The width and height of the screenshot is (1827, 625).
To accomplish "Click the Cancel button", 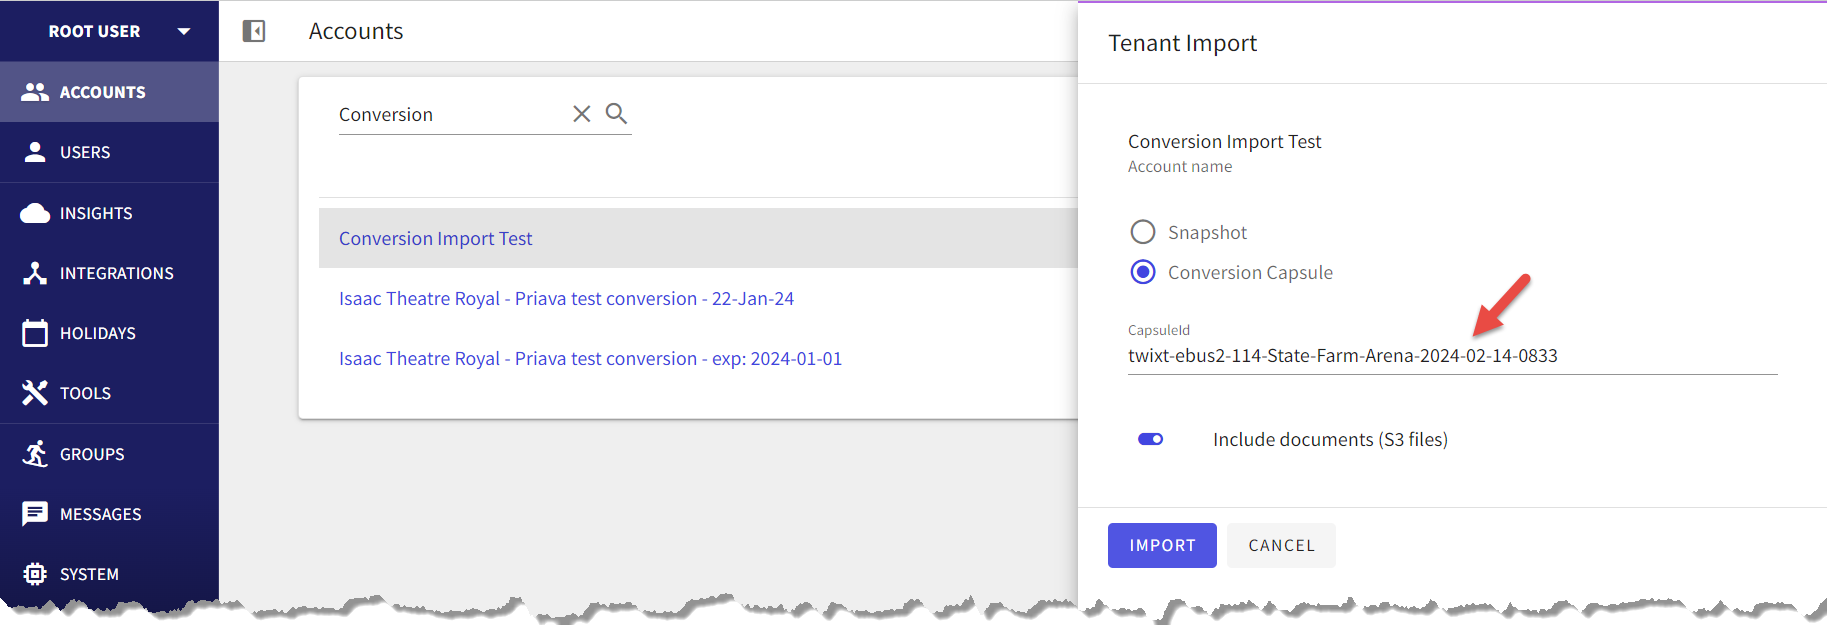I will 1281,545.
